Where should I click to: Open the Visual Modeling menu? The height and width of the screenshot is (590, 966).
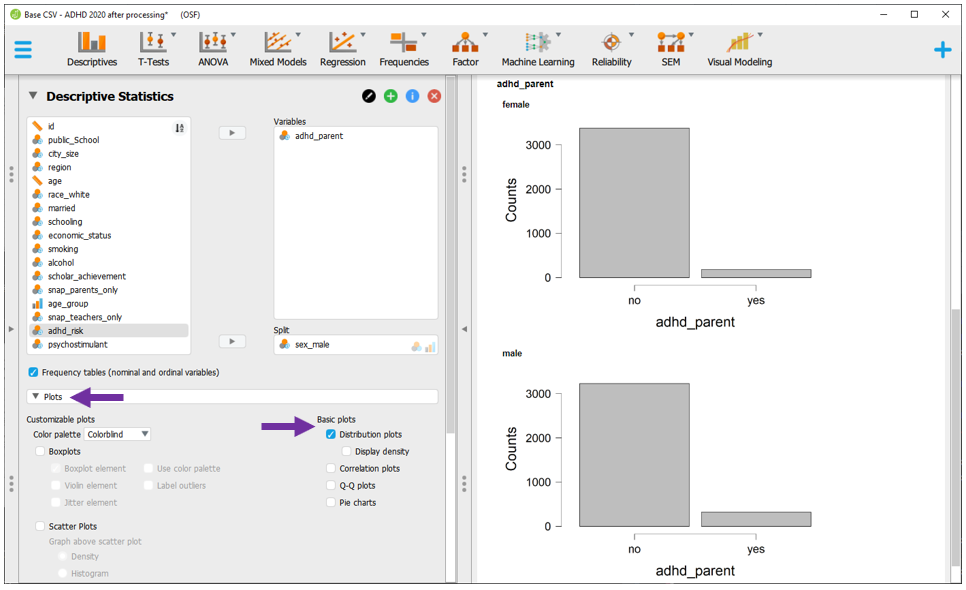tap(740, 49)
